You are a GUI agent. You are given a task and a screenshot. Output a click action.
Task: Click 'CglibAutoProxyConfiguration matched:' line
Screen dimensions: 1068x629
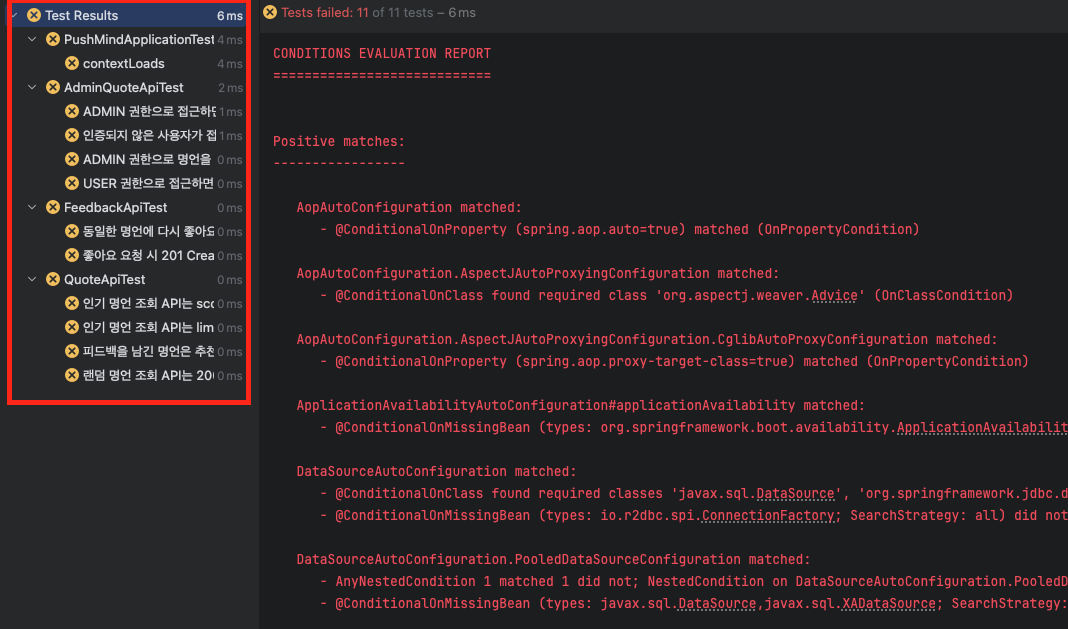pos(647,339)
